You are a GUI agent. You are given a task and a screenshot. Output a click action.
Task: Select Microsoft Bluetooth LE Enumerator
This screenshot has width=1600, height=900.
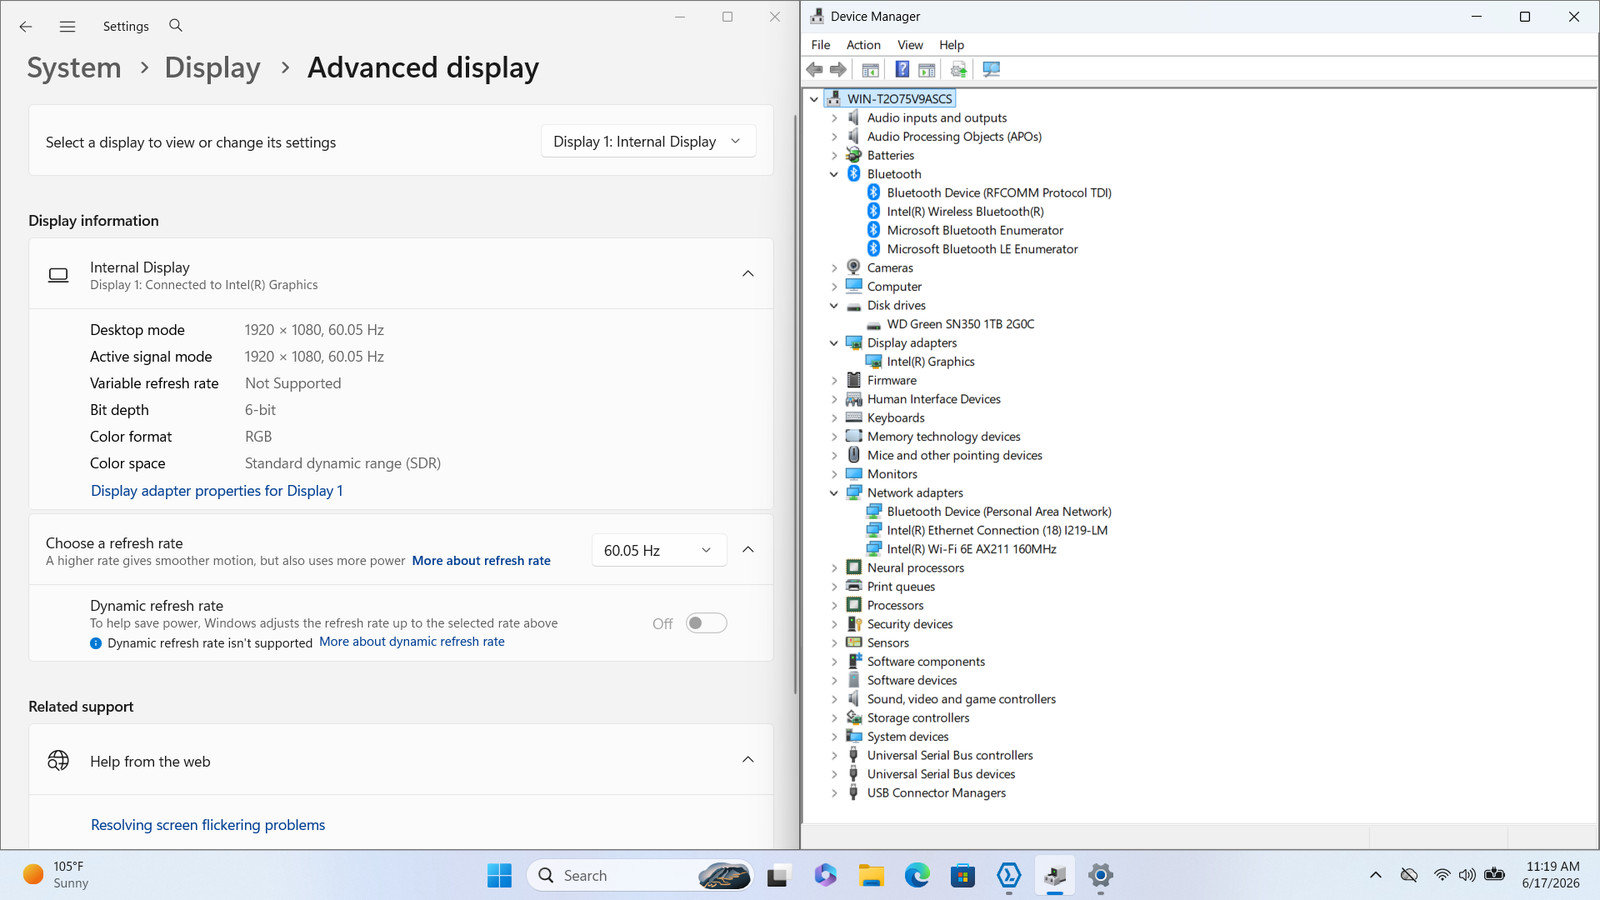982,249
